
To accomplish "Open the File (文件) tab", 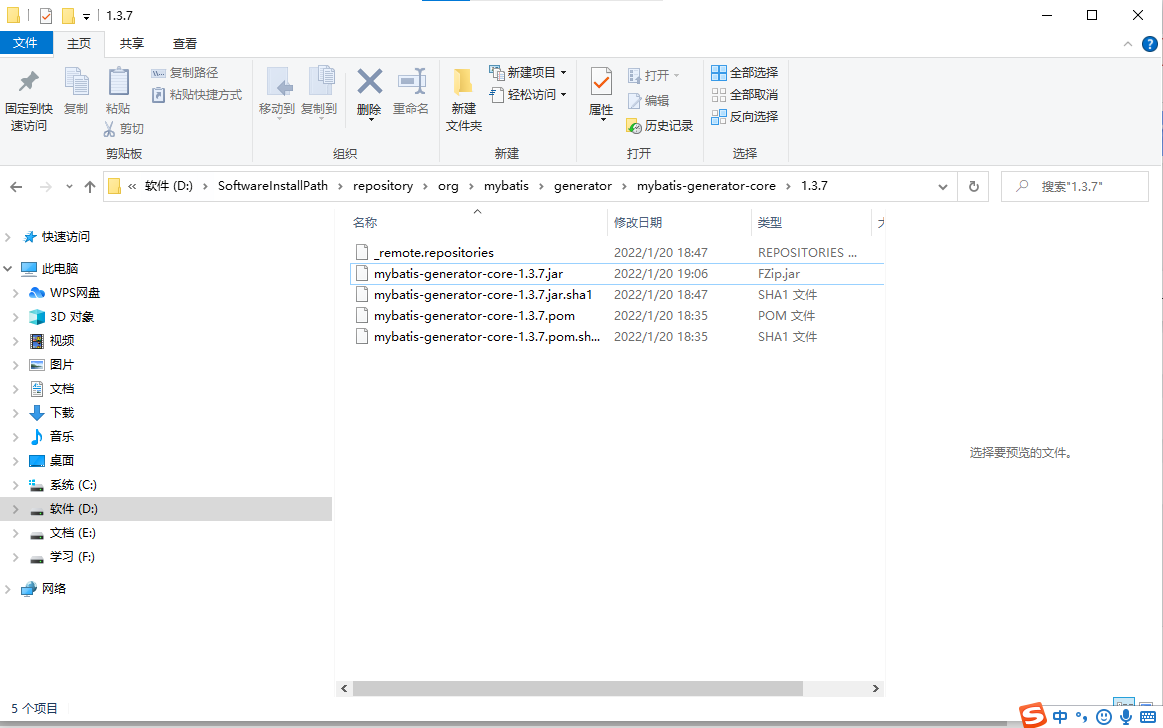I will [25, 43].
